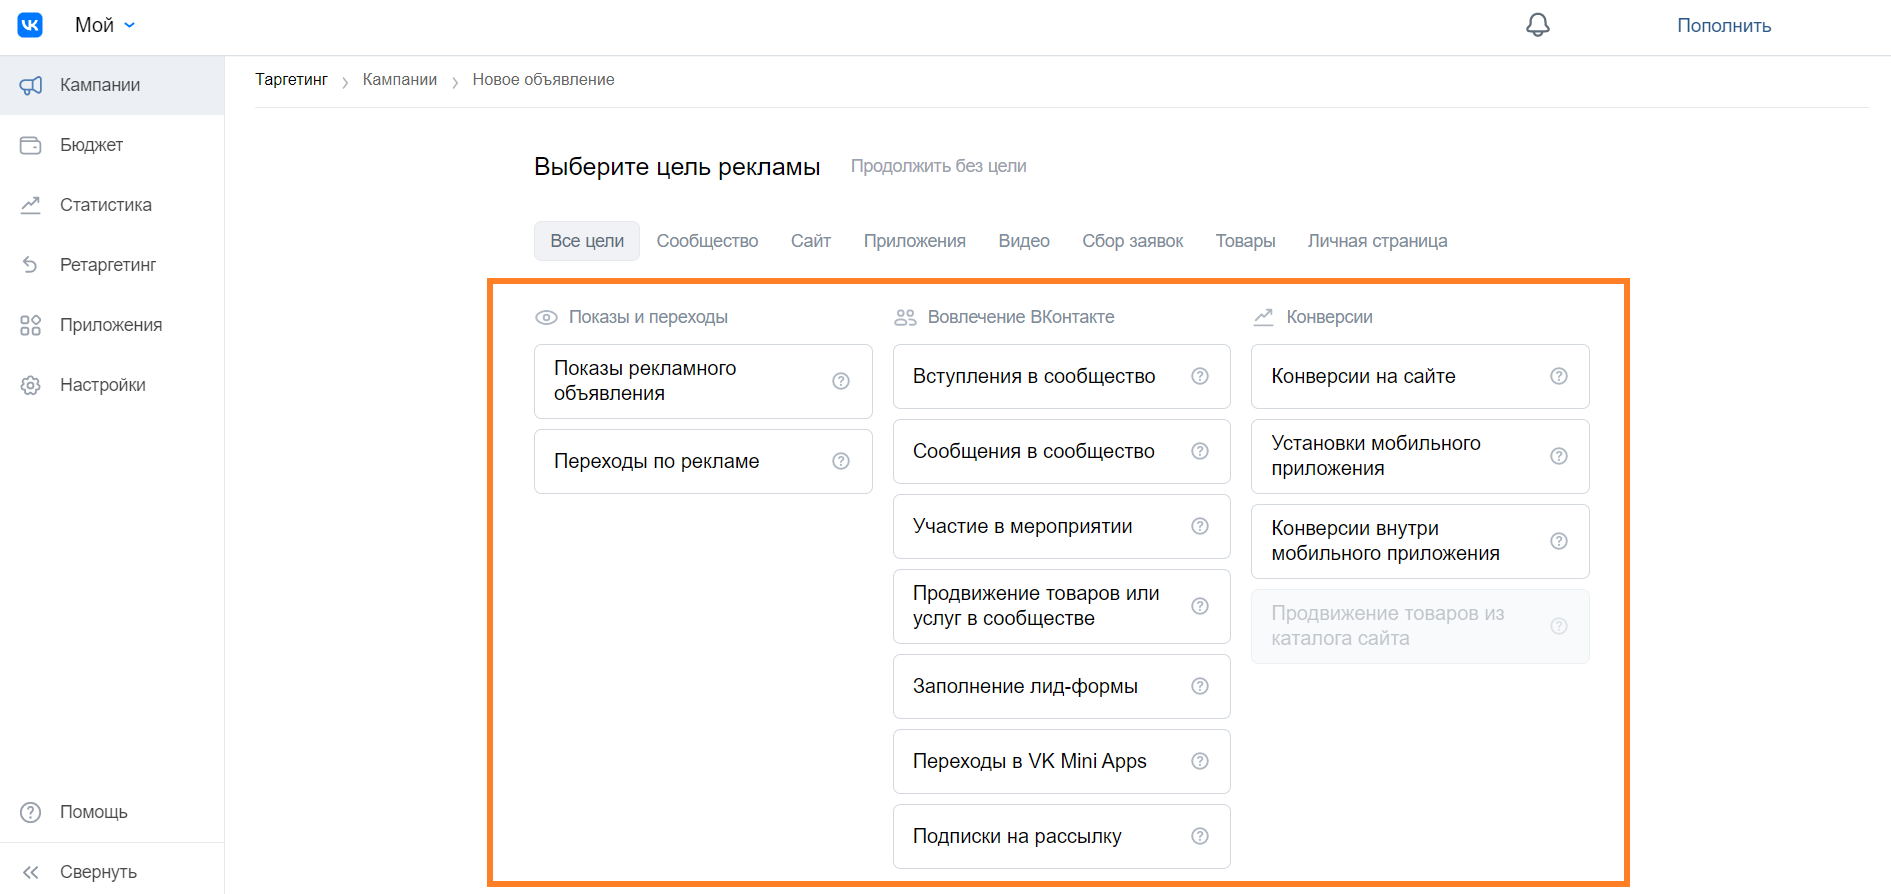The image size is (1891, 894).
Task: Choose goal Переходы в VK Mini Apps
Action: pyautogui.click(x=1061, y=761)
